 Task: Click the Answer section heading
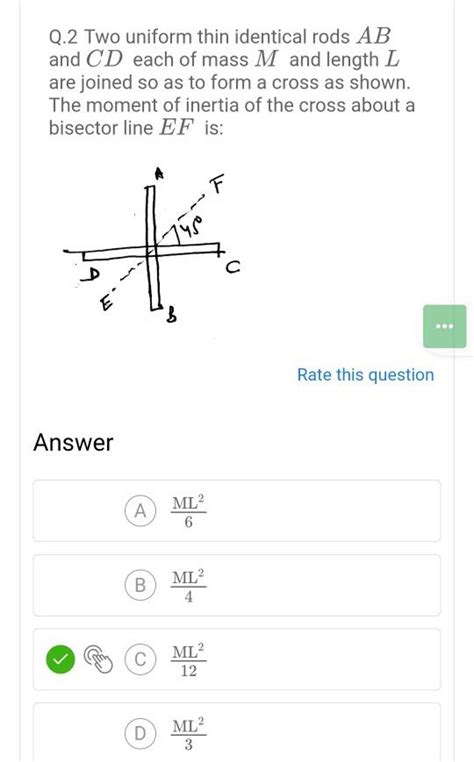(73, 443)
